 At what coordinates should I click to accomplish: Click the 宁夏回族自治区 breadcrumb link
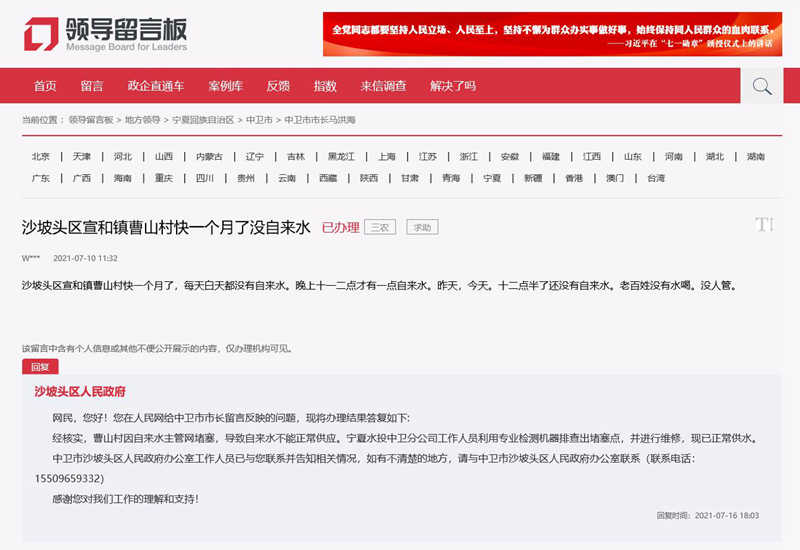[203, 120]
